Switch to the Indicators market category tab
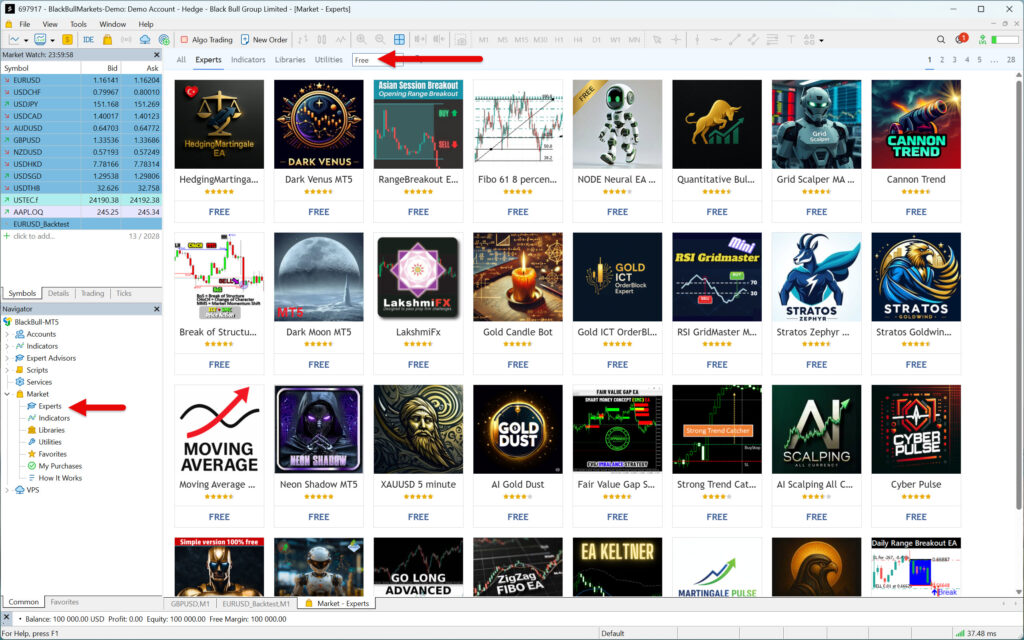This screenshot has width=1024, height=640. click(x=248, y=60)
